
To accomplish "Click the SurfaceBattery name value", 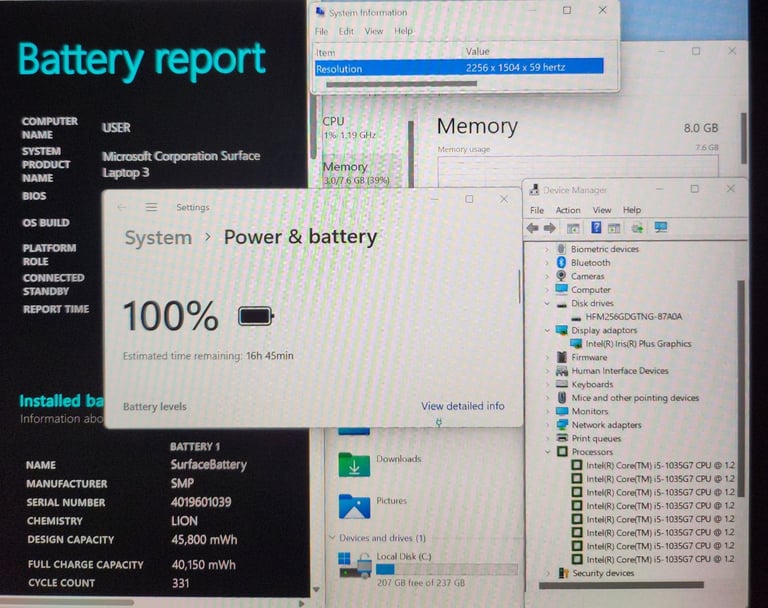I will (209, 464).
